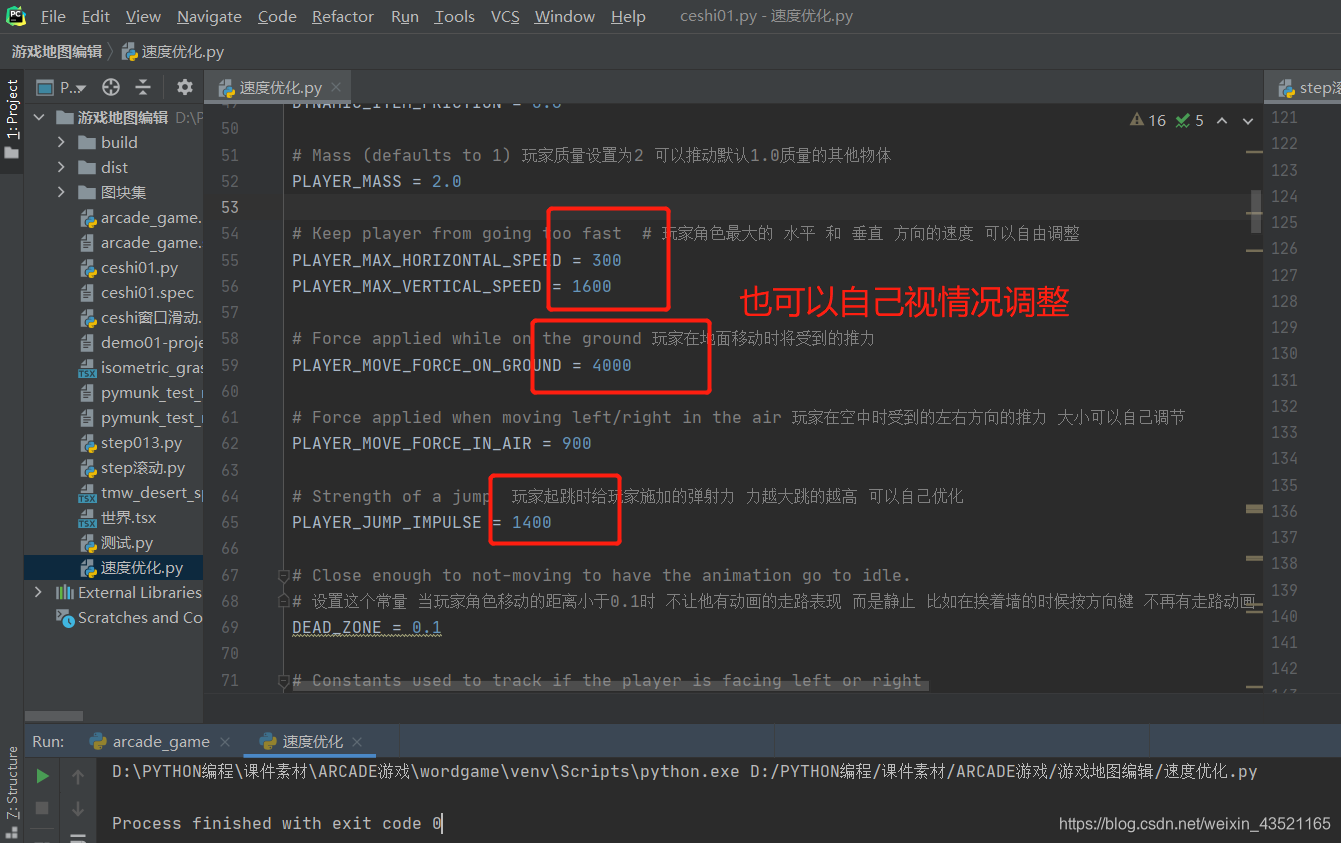
Task: Go to next highlighted error arrow
Action: [1247, 120]
